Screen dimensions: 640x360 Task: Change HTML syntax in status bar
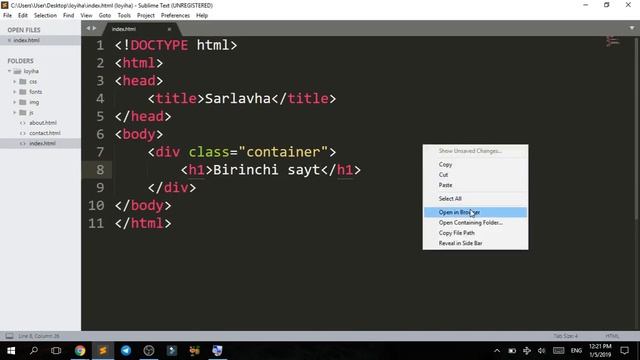tap(612, 336)
